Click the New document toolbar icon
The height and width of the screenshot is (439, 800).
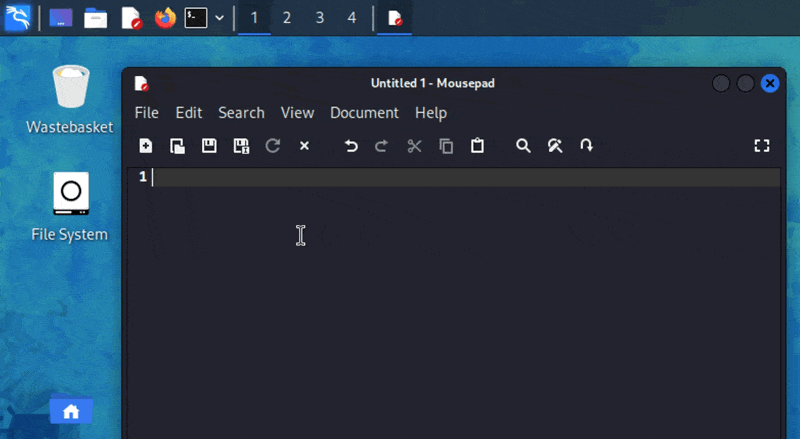pos(146,146)
